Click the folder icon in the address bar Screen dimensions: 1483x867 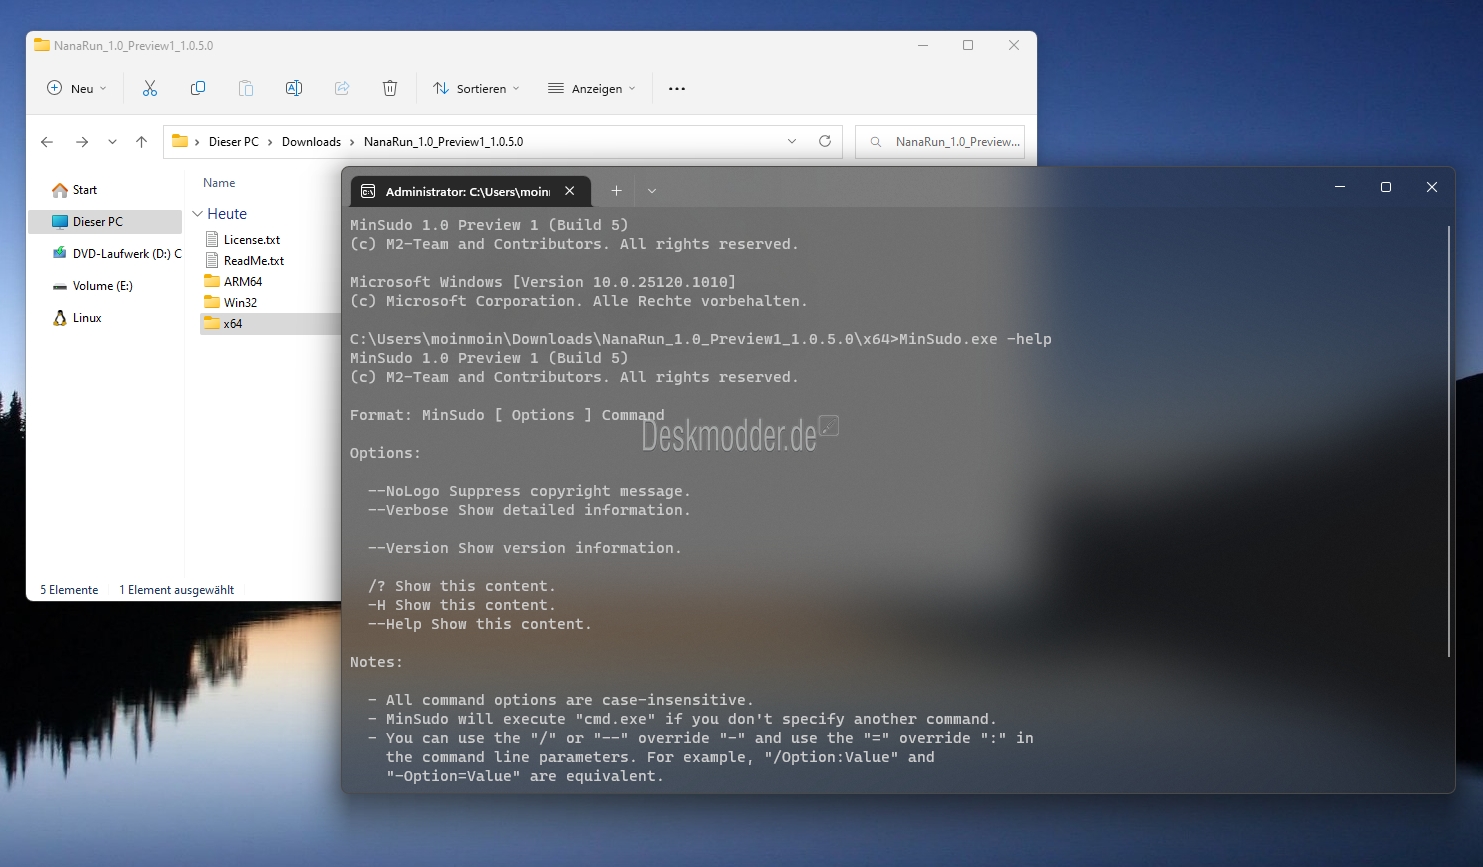tap(180, 141)
